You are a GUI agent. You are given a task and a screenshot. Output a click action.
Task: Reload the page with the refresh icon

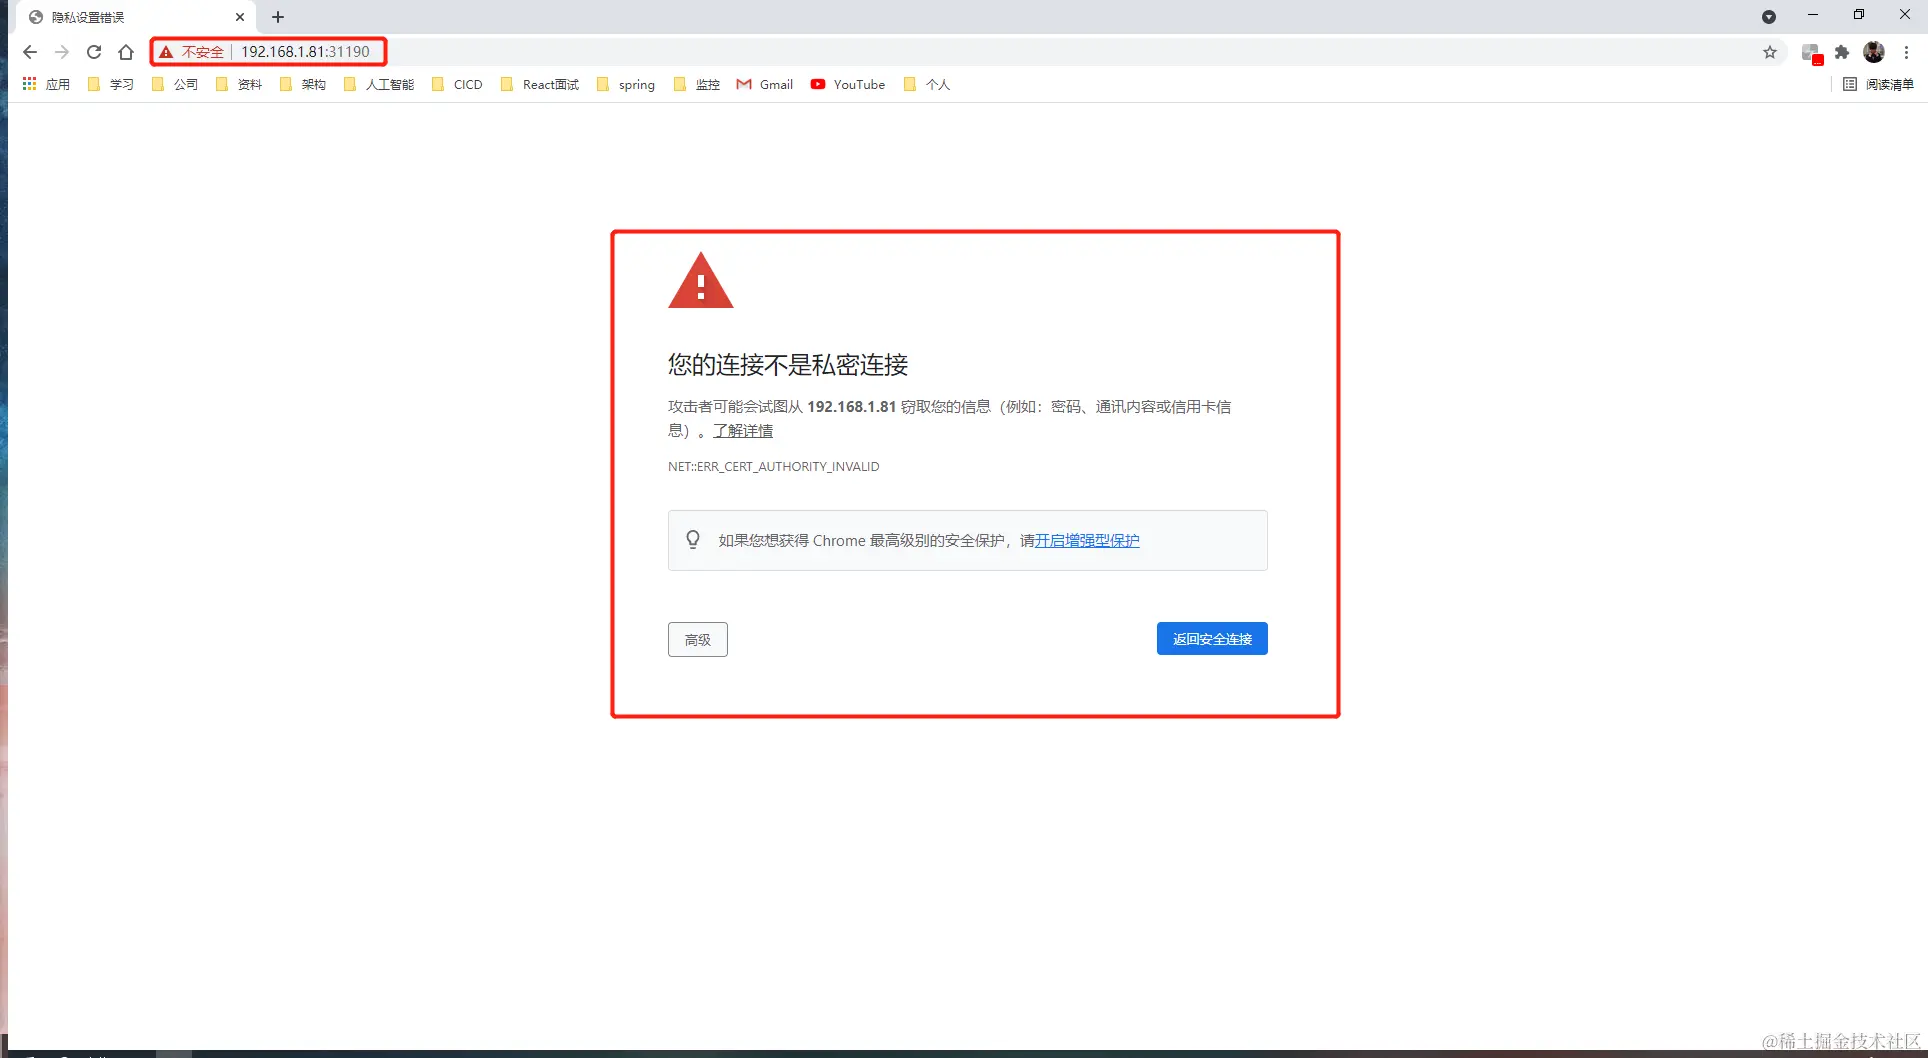click(94, 52)
